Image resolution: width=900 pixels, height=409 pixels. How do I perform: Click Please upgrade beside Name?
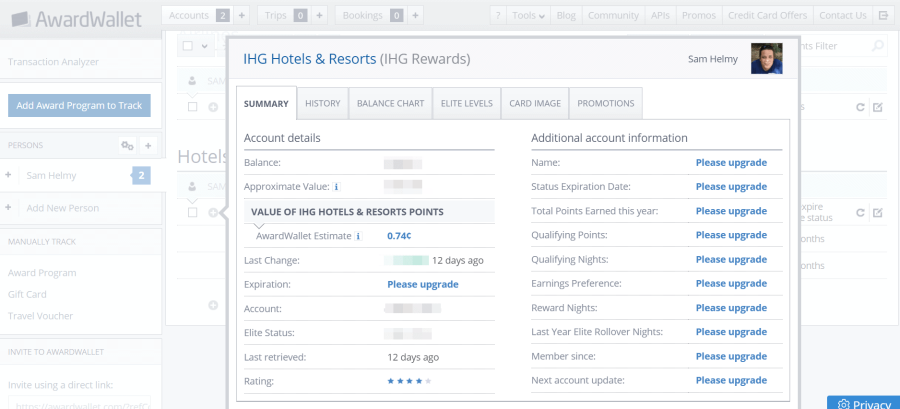point(731,163)
